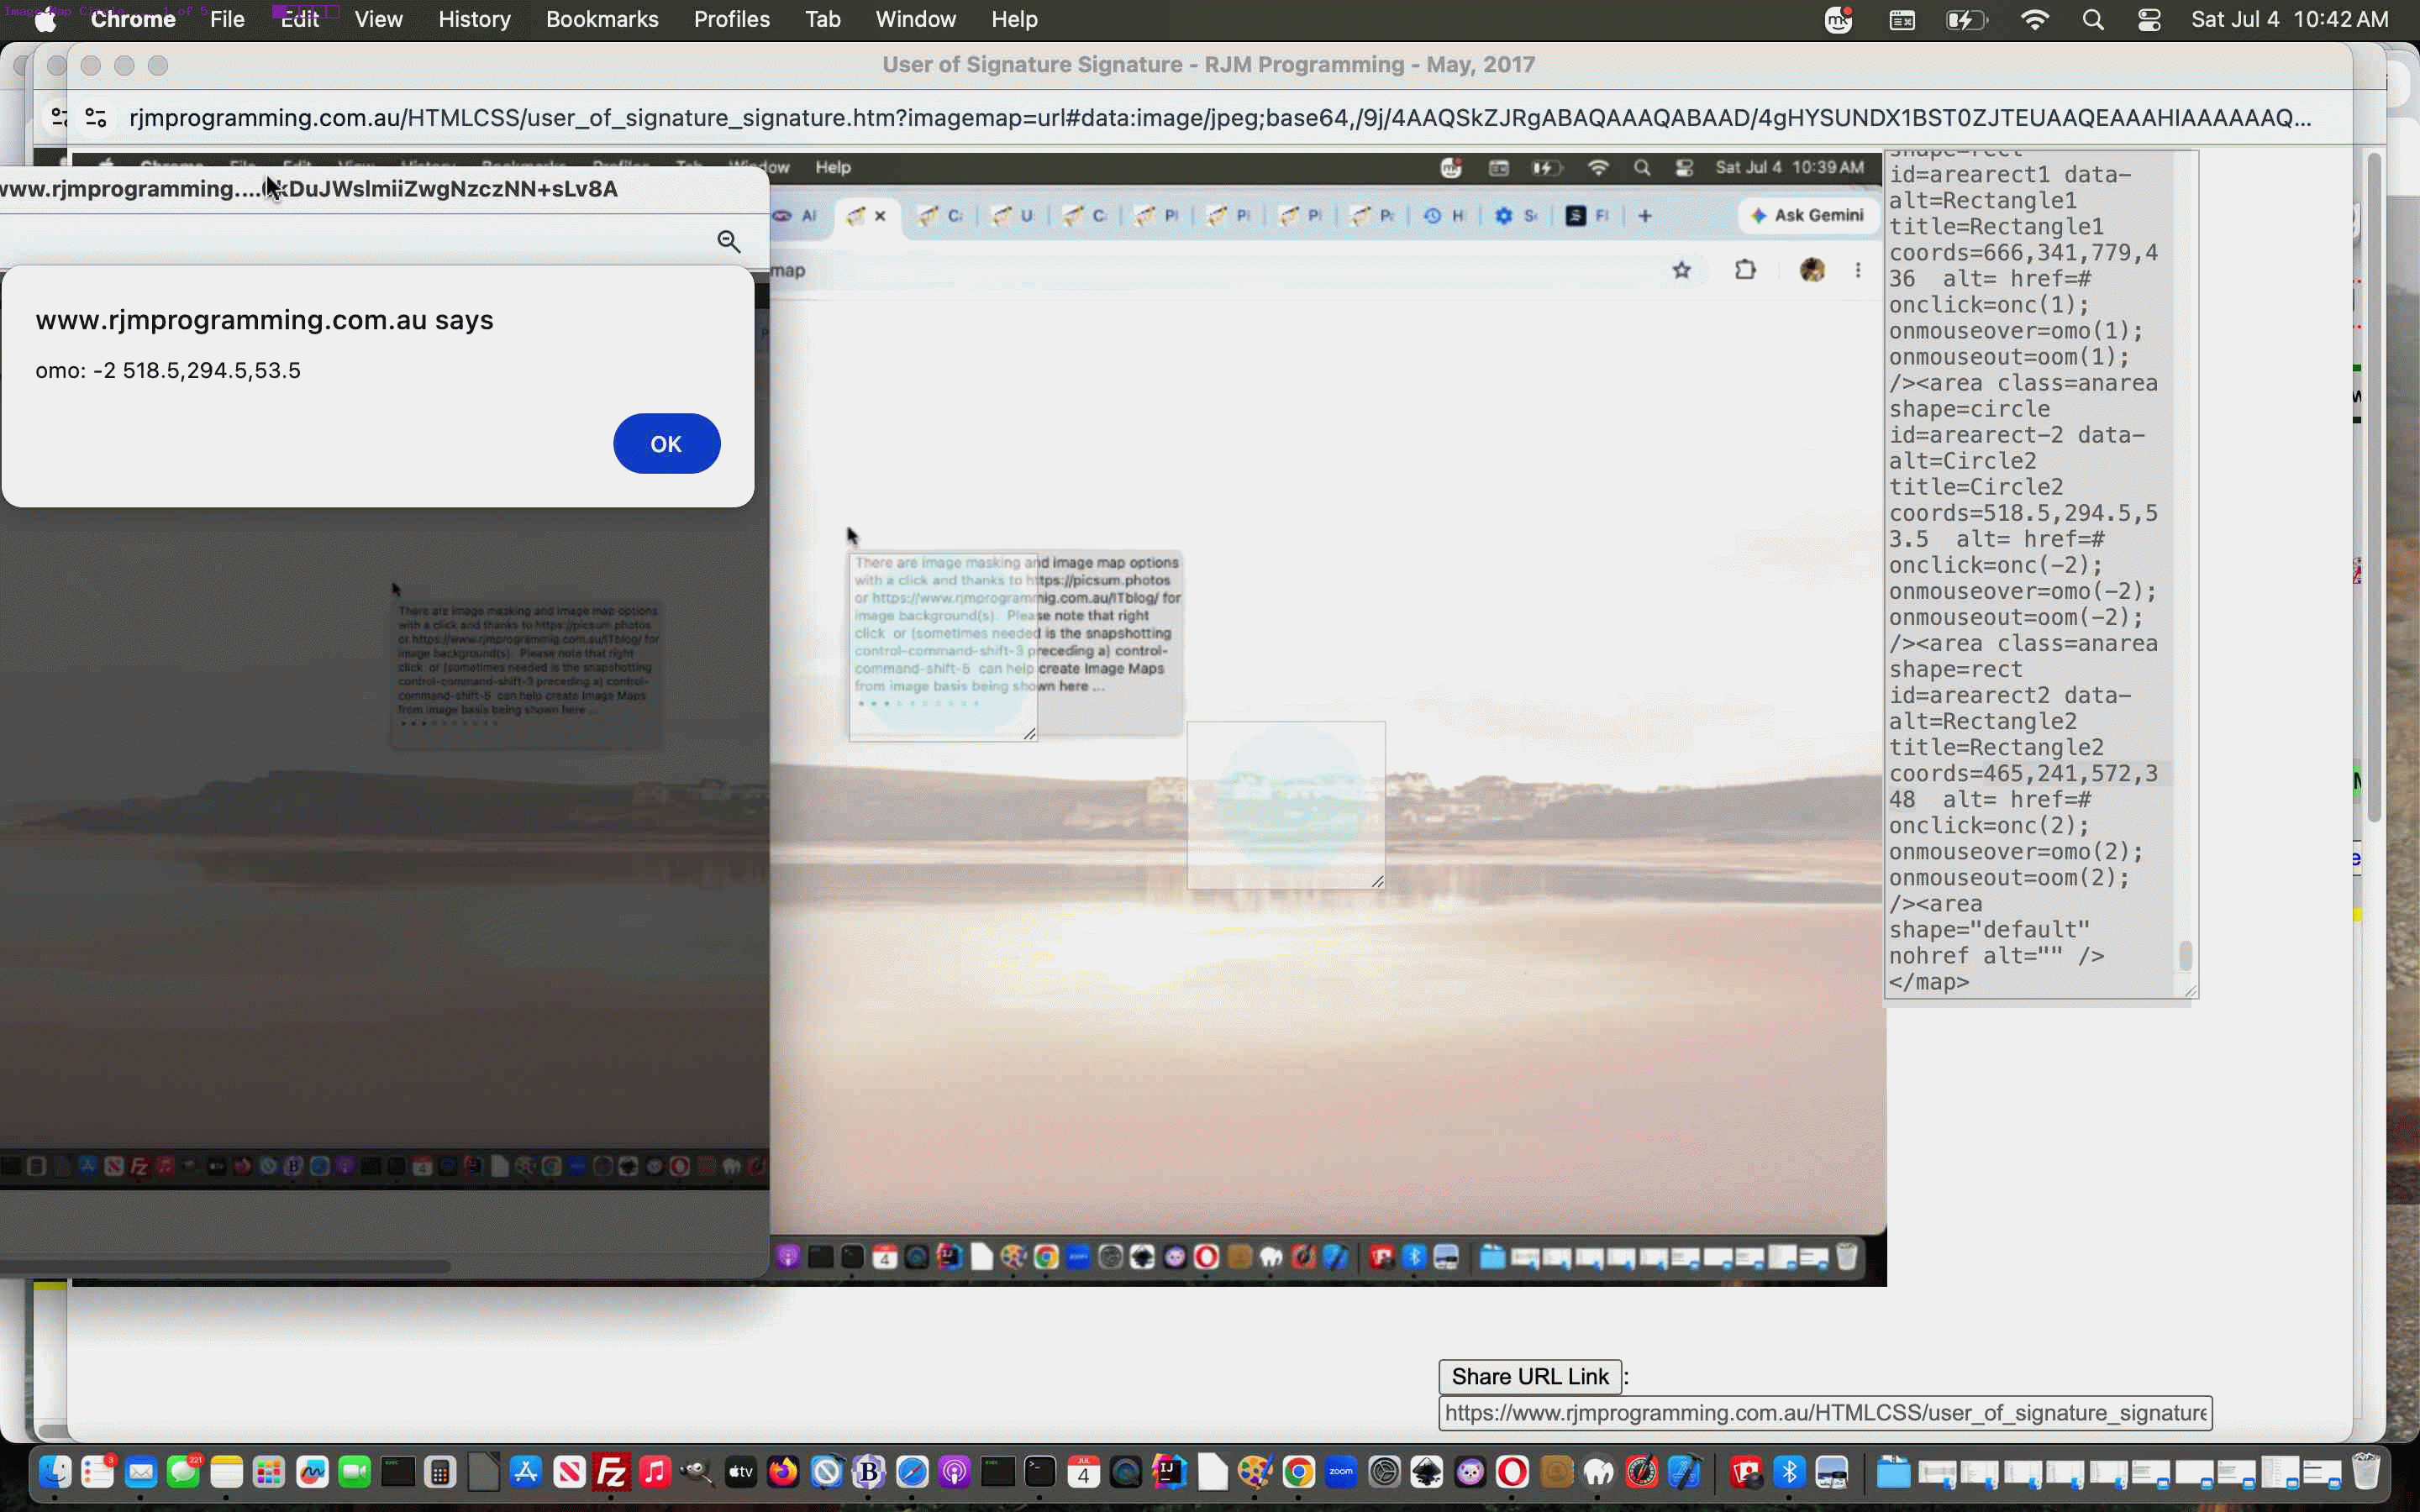Open the History menu
Viewport: 2420px width, 1512px height.
coord(474,19)
